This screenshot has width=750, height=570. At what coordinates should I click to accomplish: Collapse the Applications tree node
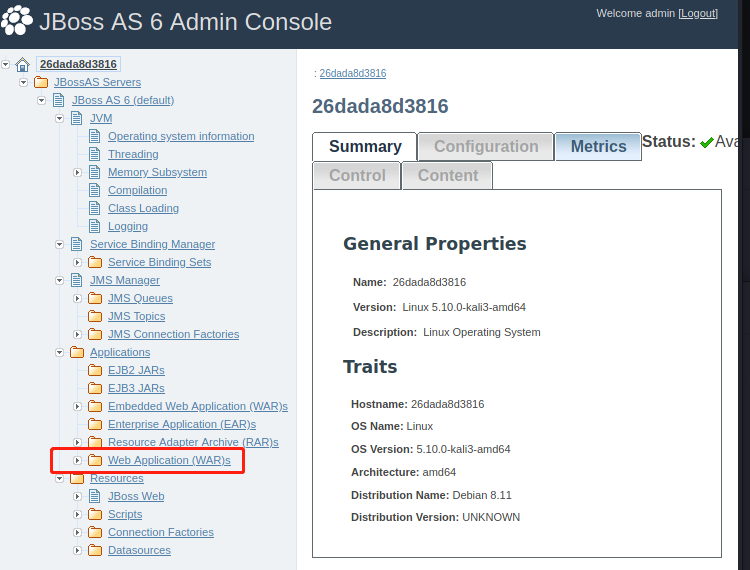pyautogui.click(x=60, y=352)
